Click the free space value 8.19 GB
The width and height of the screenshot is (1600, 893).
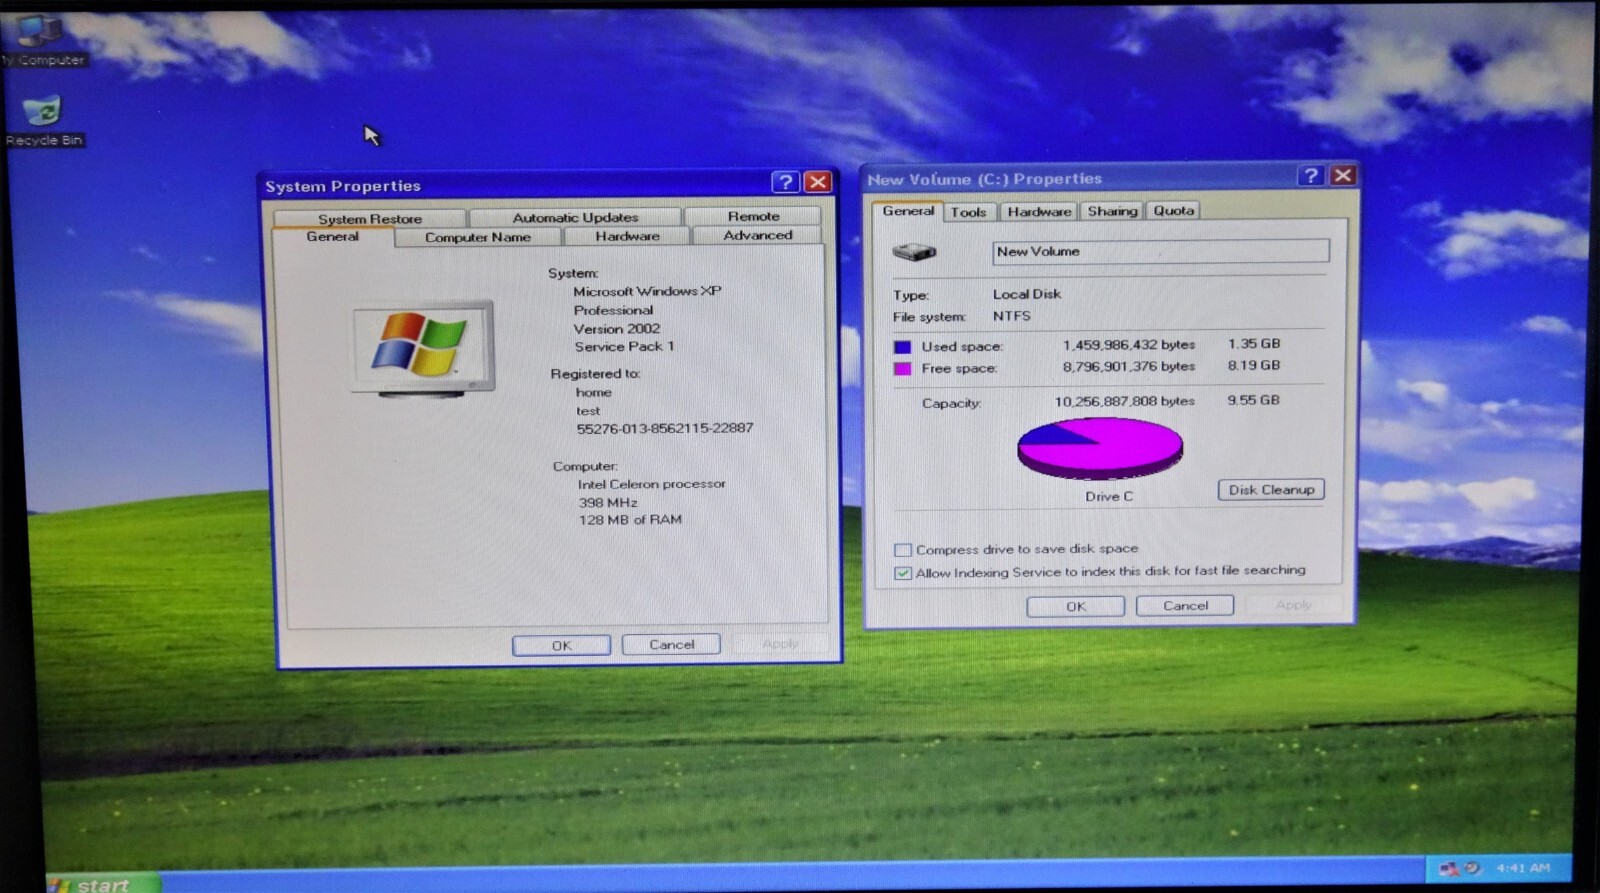[1253, 365]
